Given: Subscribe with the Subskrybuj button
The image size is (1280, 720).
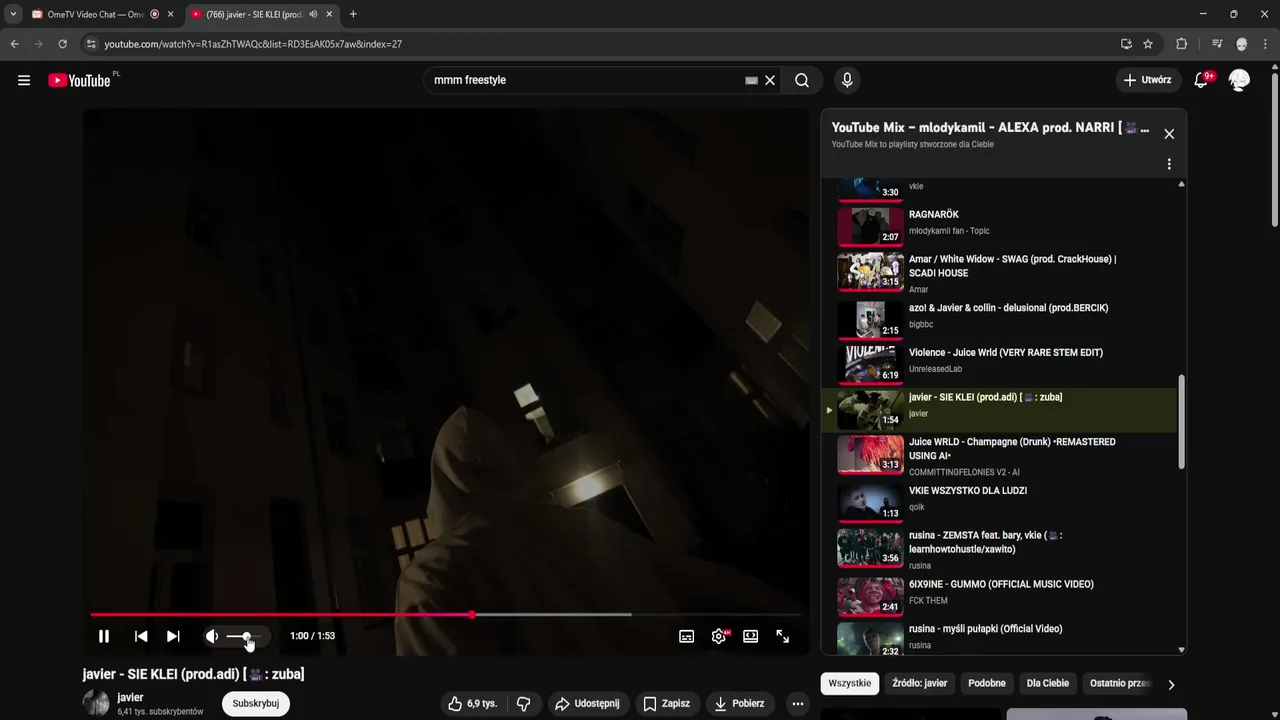Looking at the screenshot, I should coord(255,703).
